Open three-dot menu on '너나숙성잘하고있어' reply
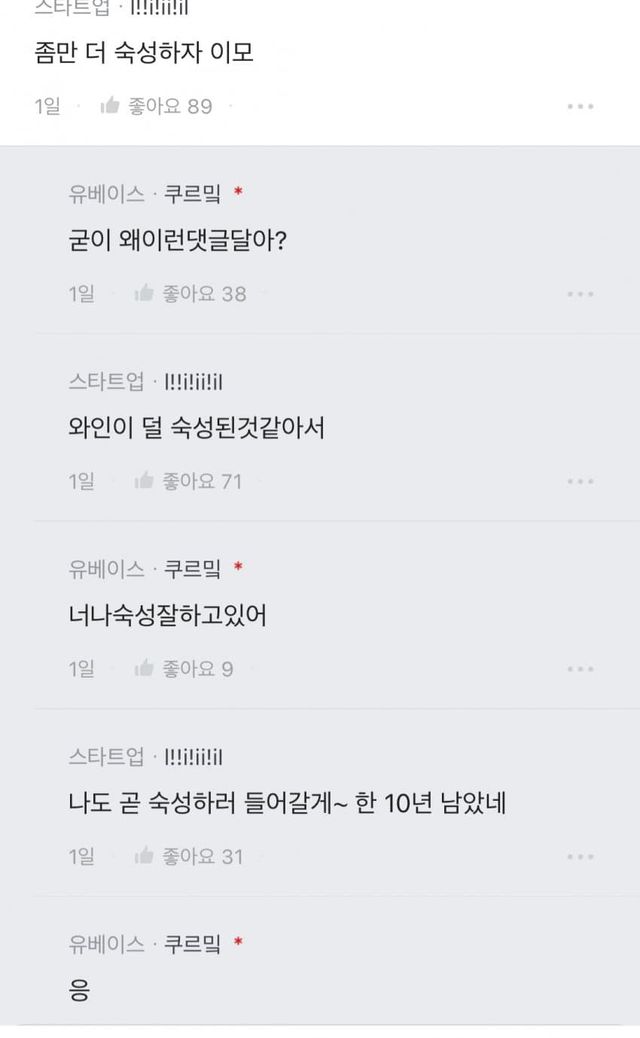The image size is (640, 1038). pyautogui.click(x=581, y=669)
